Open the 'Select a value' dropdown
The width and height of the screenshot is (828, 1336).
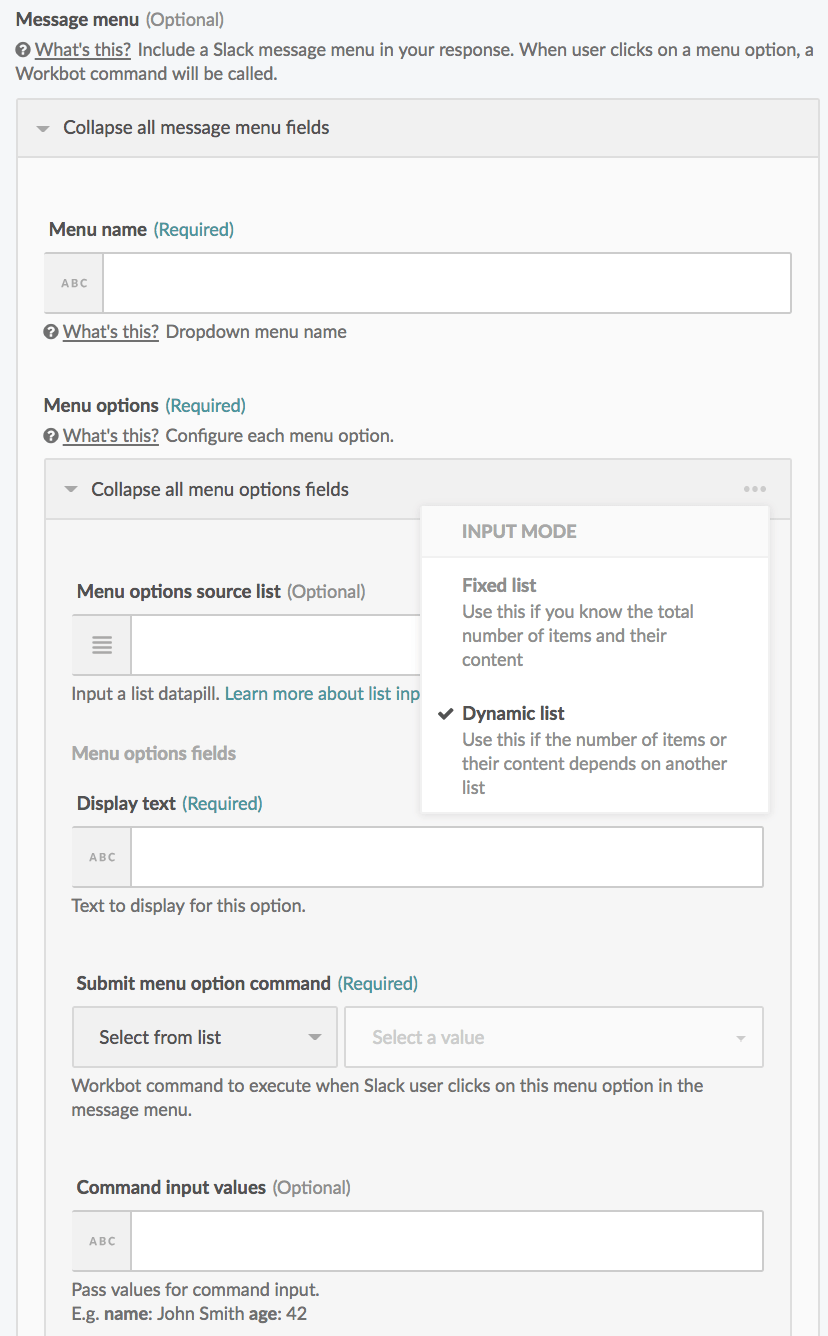553,1037
